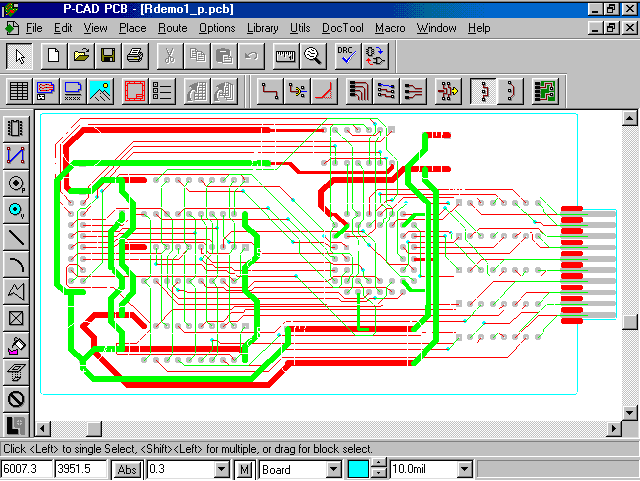Open the Edit menu
The width and height of the screenshot is (640, 481).
click(x=63, y=28)
